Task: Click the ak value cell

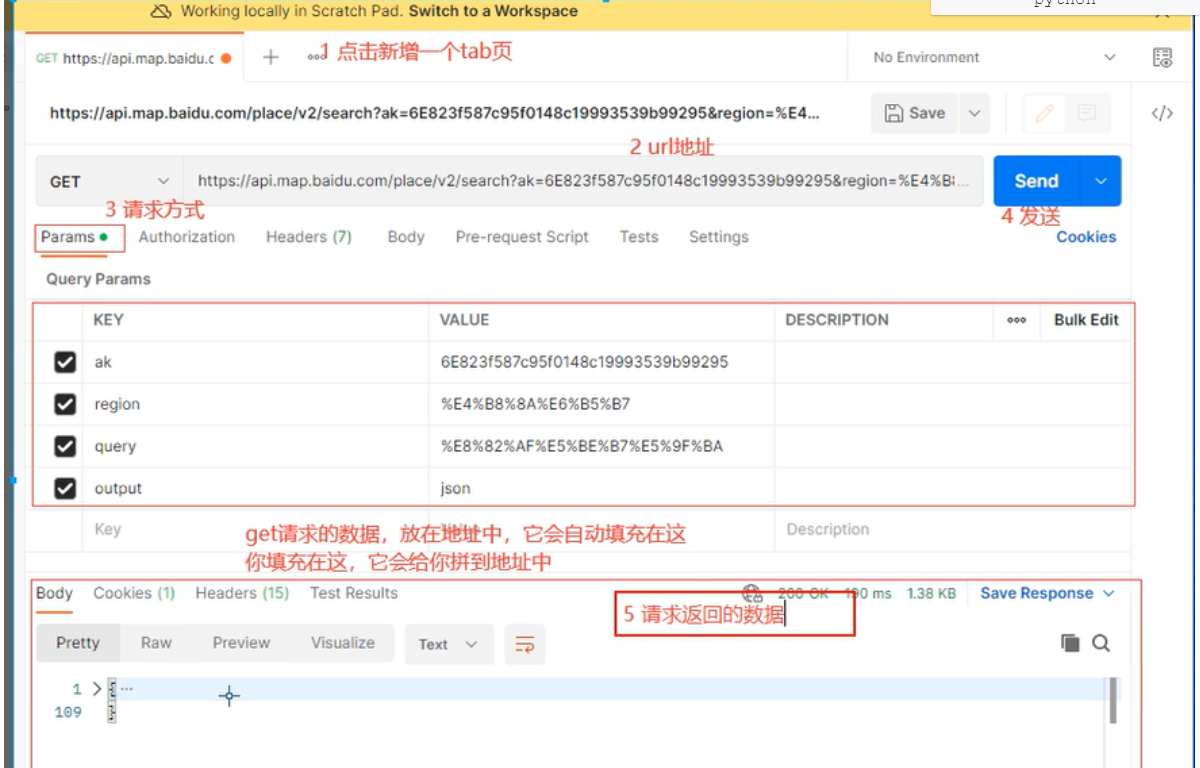Action: (601, 362)
